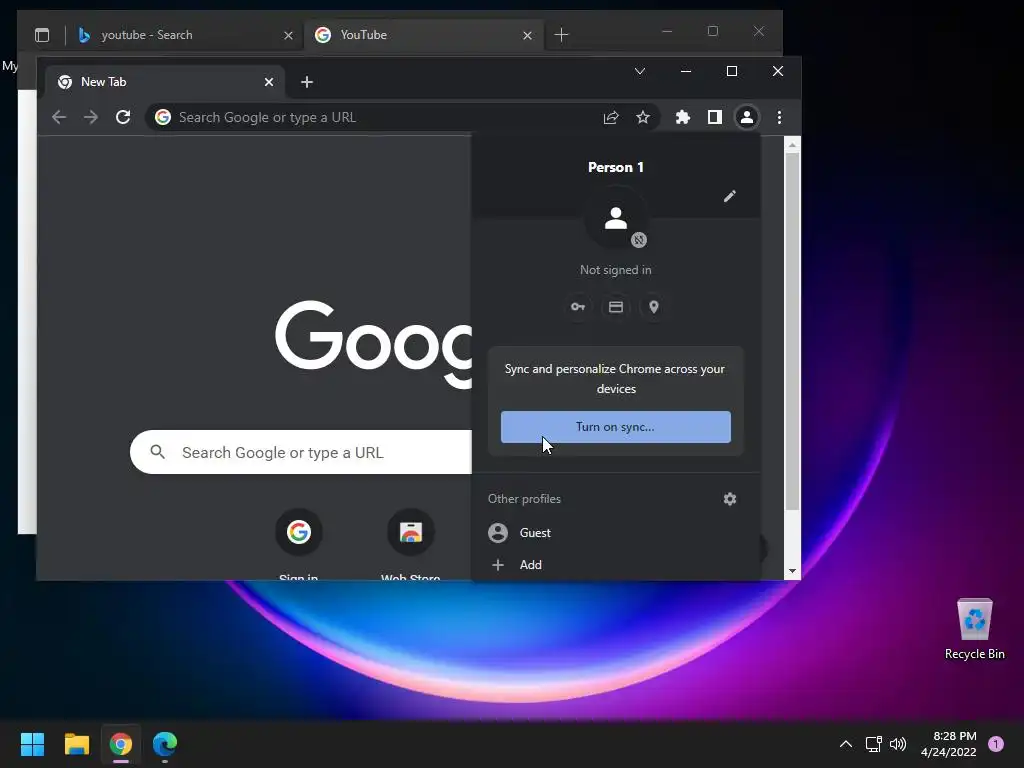Edit the Person 1 profile pencil icon

pos(729,196)
